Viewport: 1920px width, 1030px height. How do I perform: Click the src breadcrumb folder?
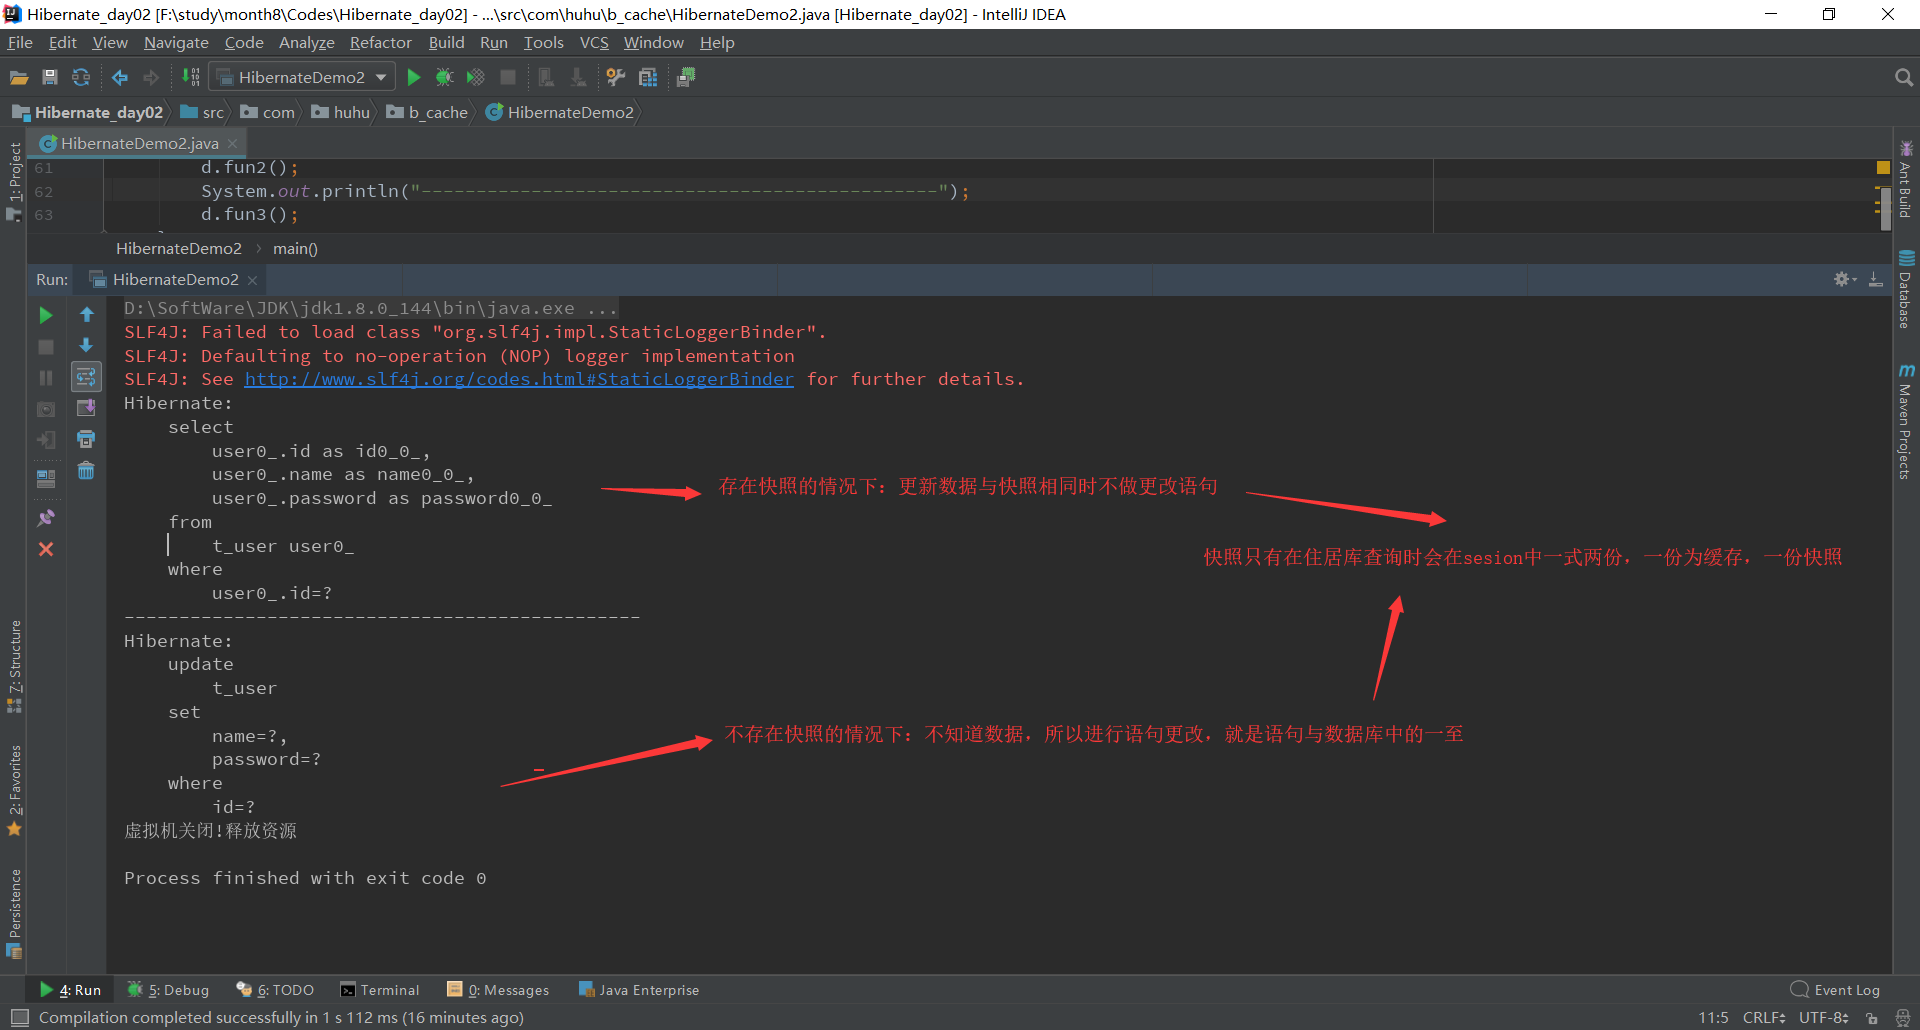203,112
